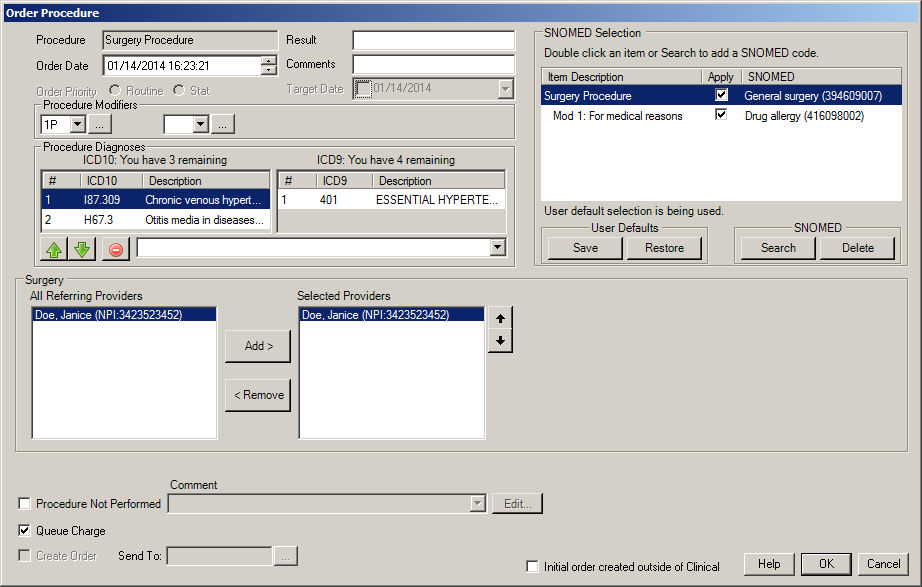The height and width of the screenshot is (587, 922).
Task: Click the green down arrow diagnosis button
Action: tap(82, 249)
